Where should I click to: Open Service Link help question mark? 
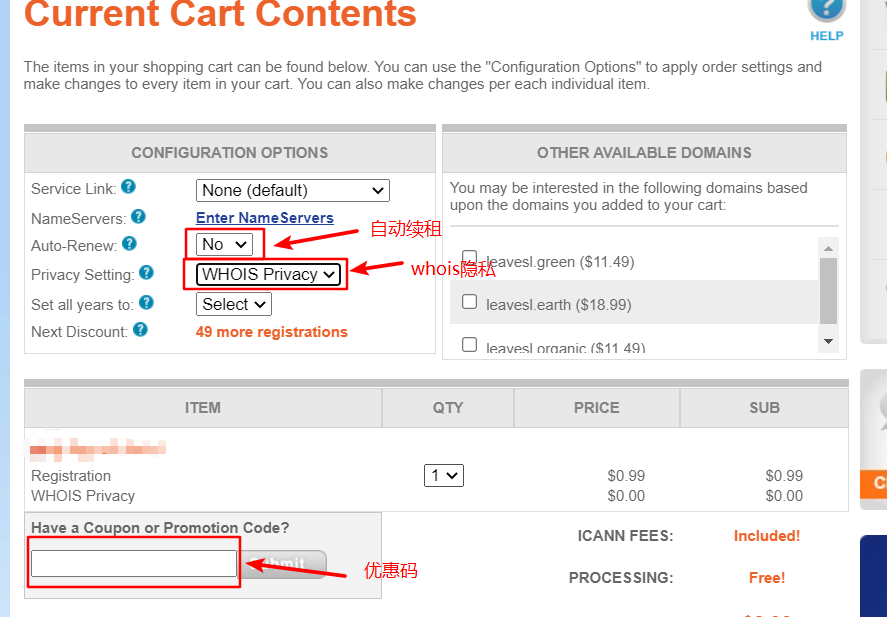pos(128,186)
